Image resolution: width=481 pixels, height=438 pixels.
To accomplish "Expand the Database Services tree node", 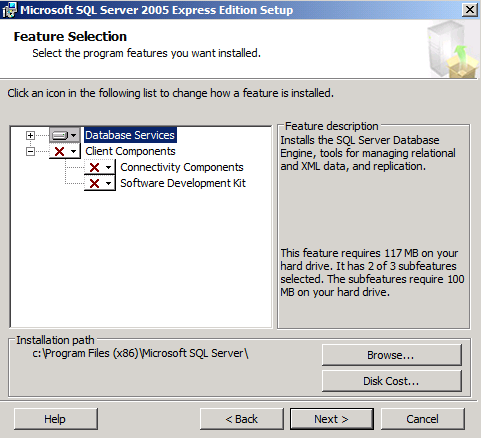I will [30, 135].
